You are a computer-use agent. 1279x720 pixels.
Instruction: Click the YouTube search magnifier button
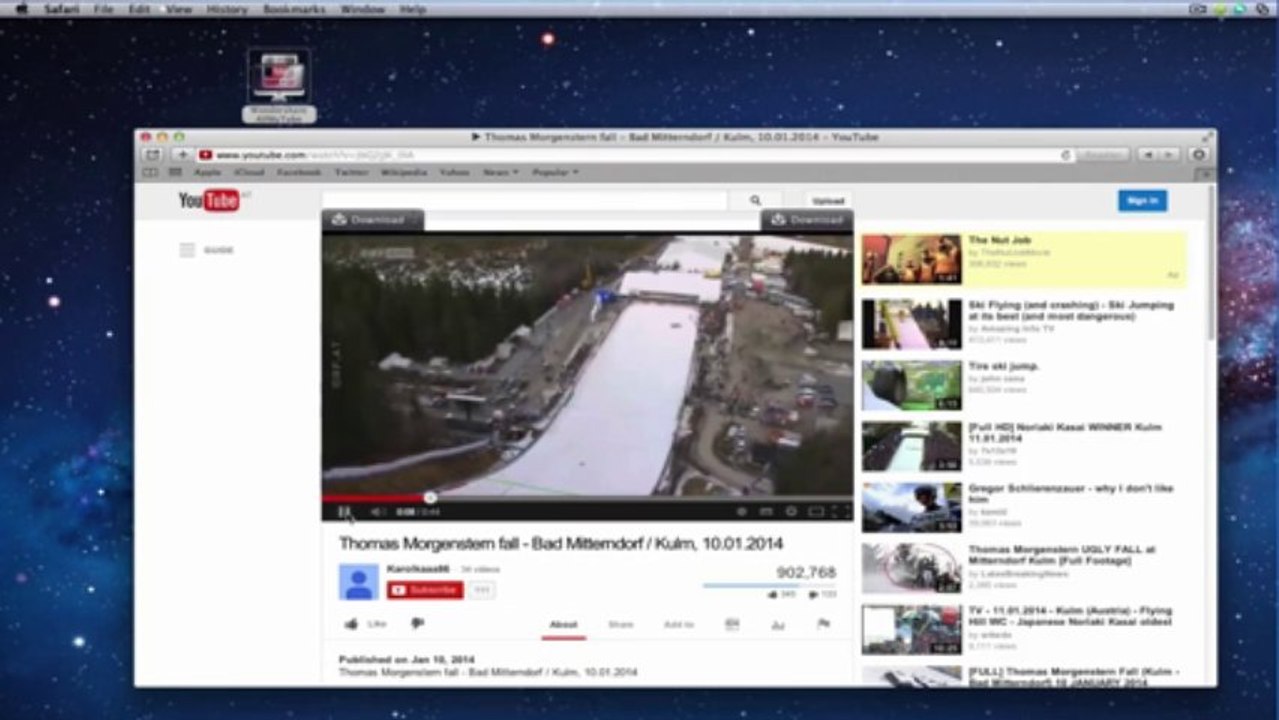[x=755, y=201]
